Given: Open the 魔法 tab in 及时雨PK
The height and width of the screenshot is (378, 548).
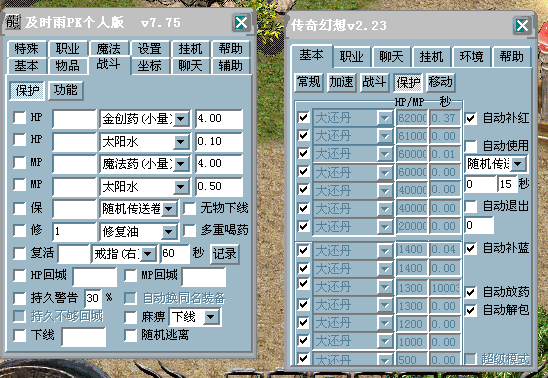Looking at the screenshot, I should tap(108, 49).
